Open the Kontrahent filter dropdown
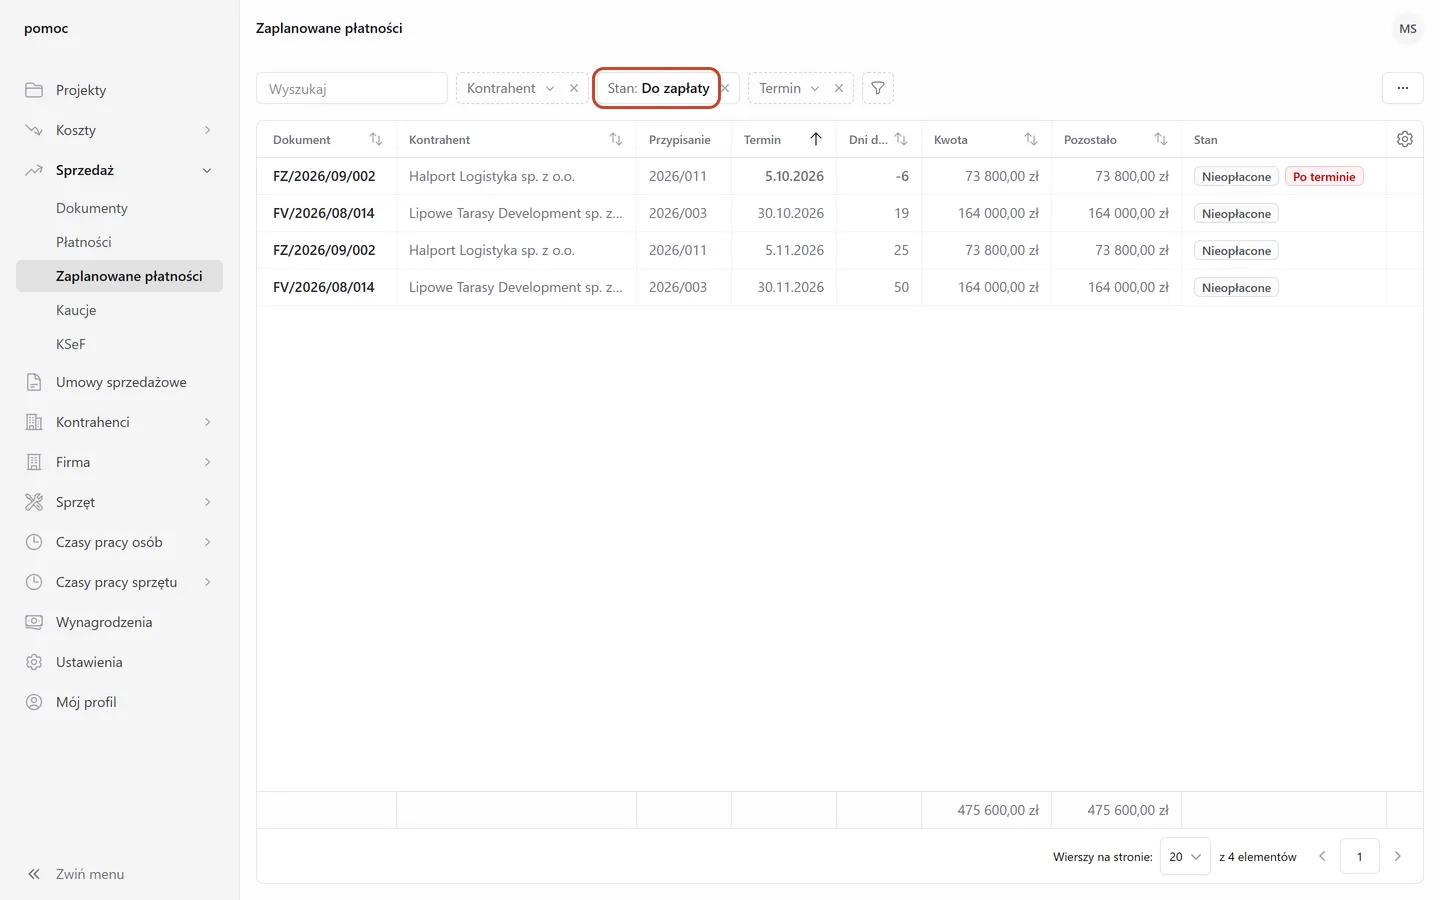 (510, 88)
